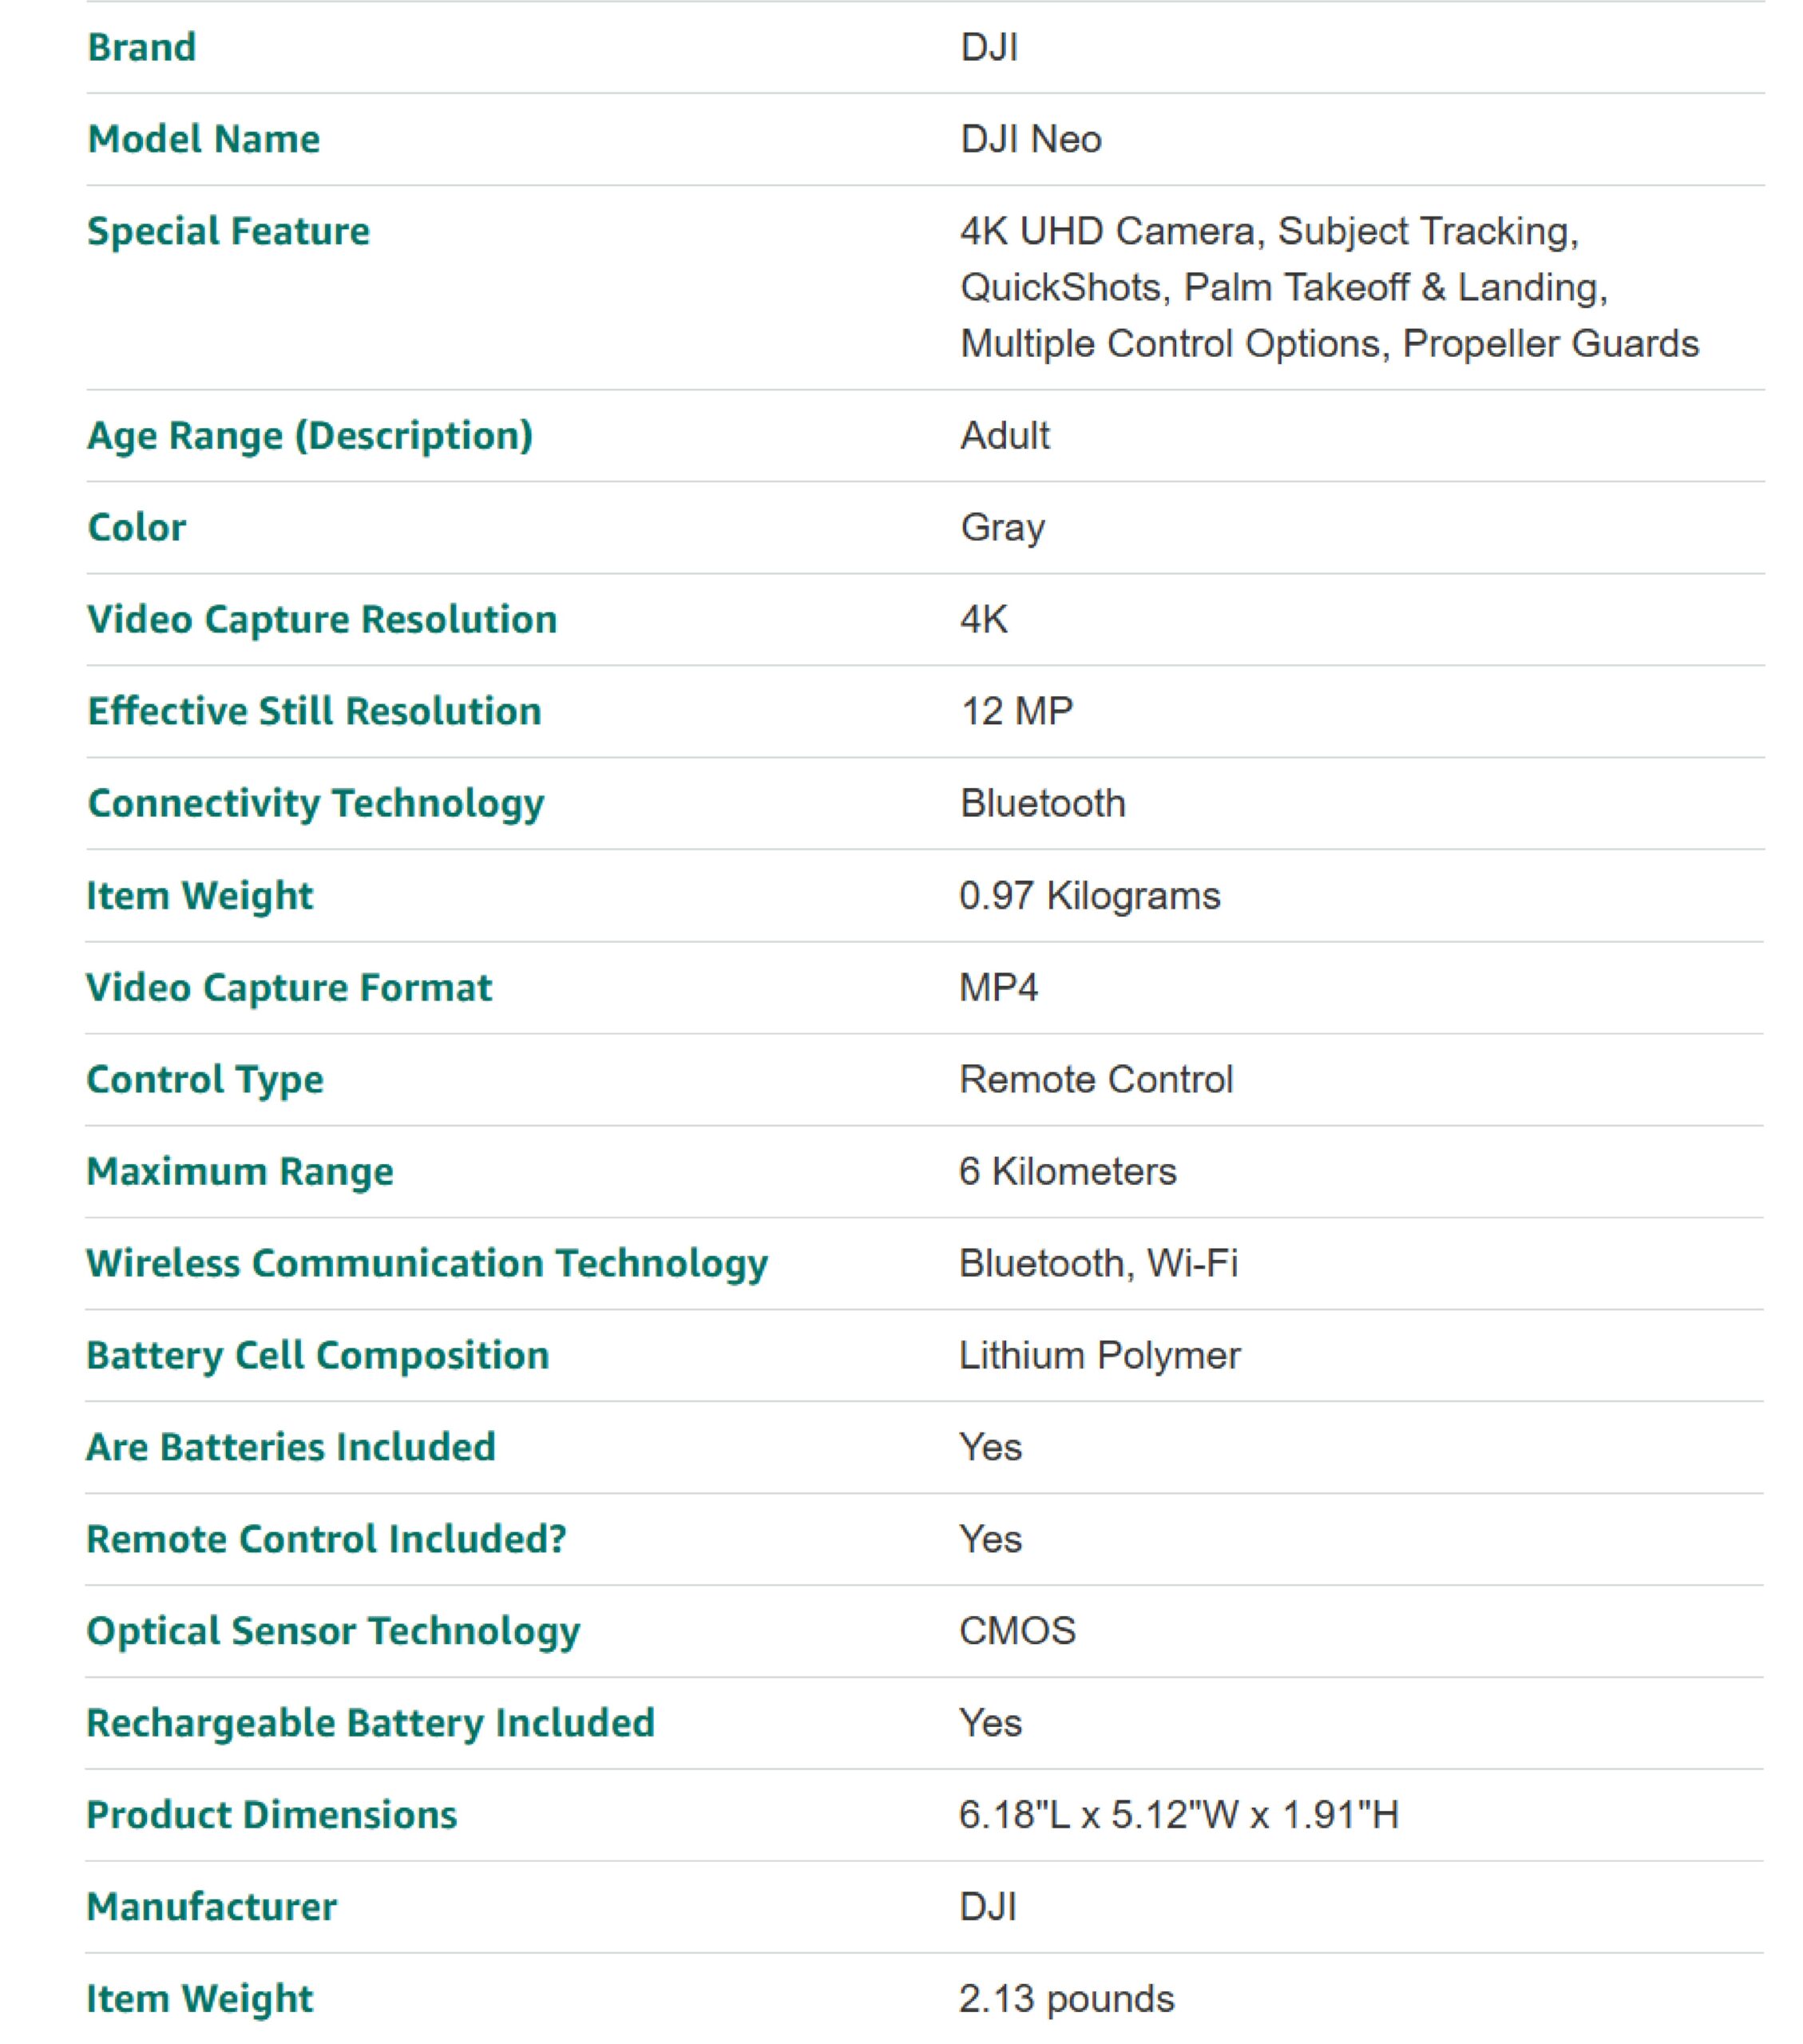This screenshot has width=1803, height=2044.
Task: Select the 6 Kilometers range value
Action: click(x=1067, y=1172)
